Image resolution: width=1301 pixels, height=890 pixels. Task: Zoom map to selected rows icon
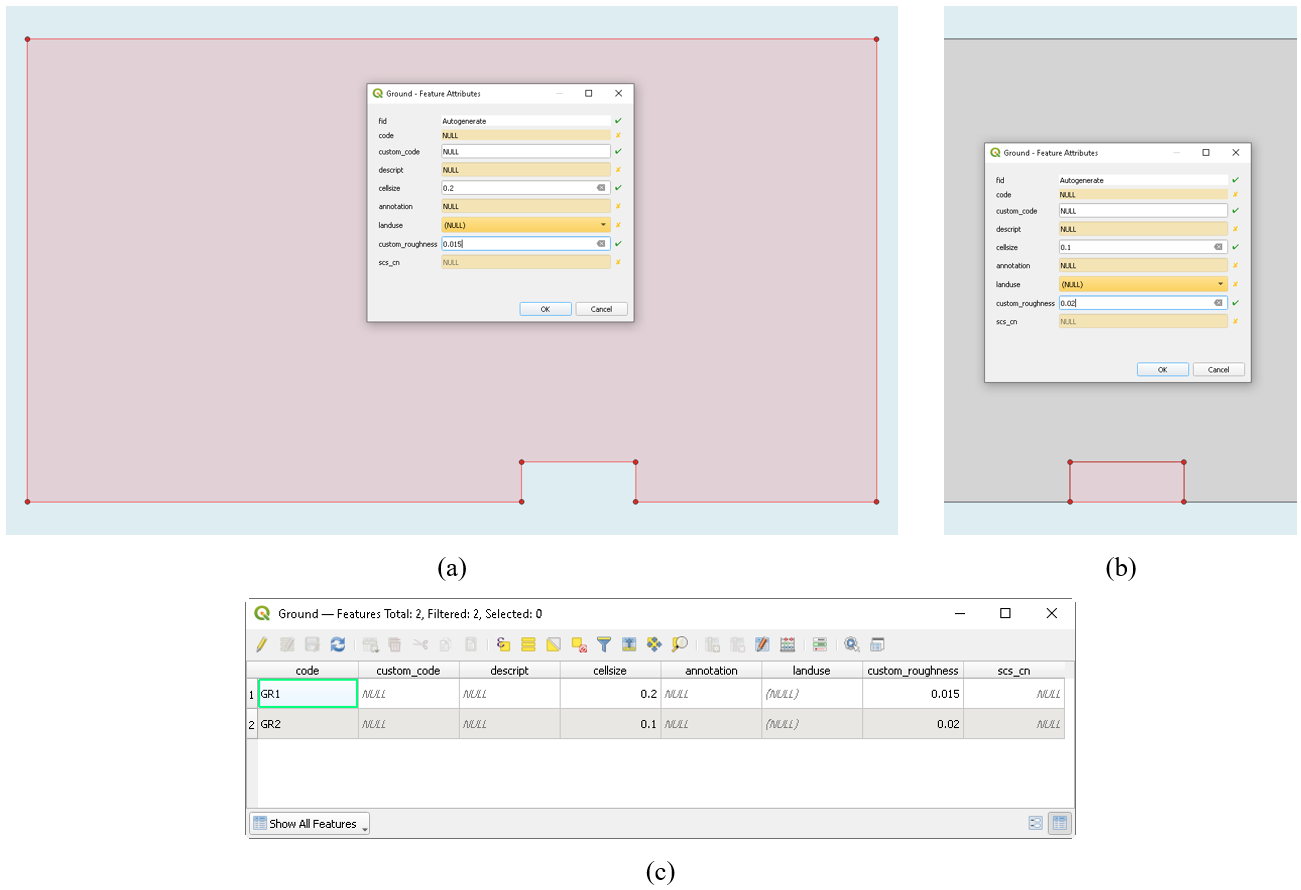680,645
